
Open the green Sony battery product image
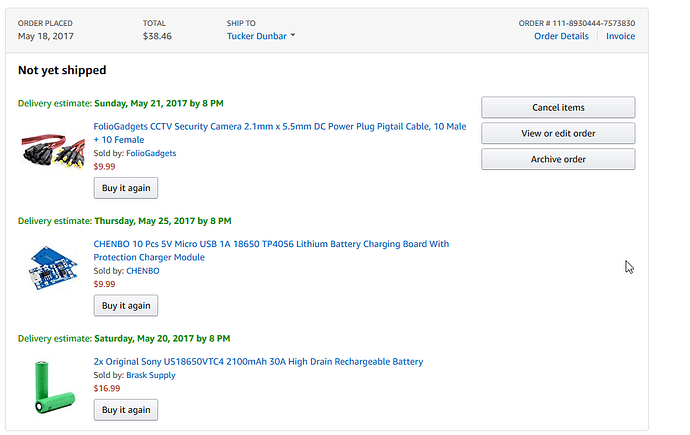54,387
